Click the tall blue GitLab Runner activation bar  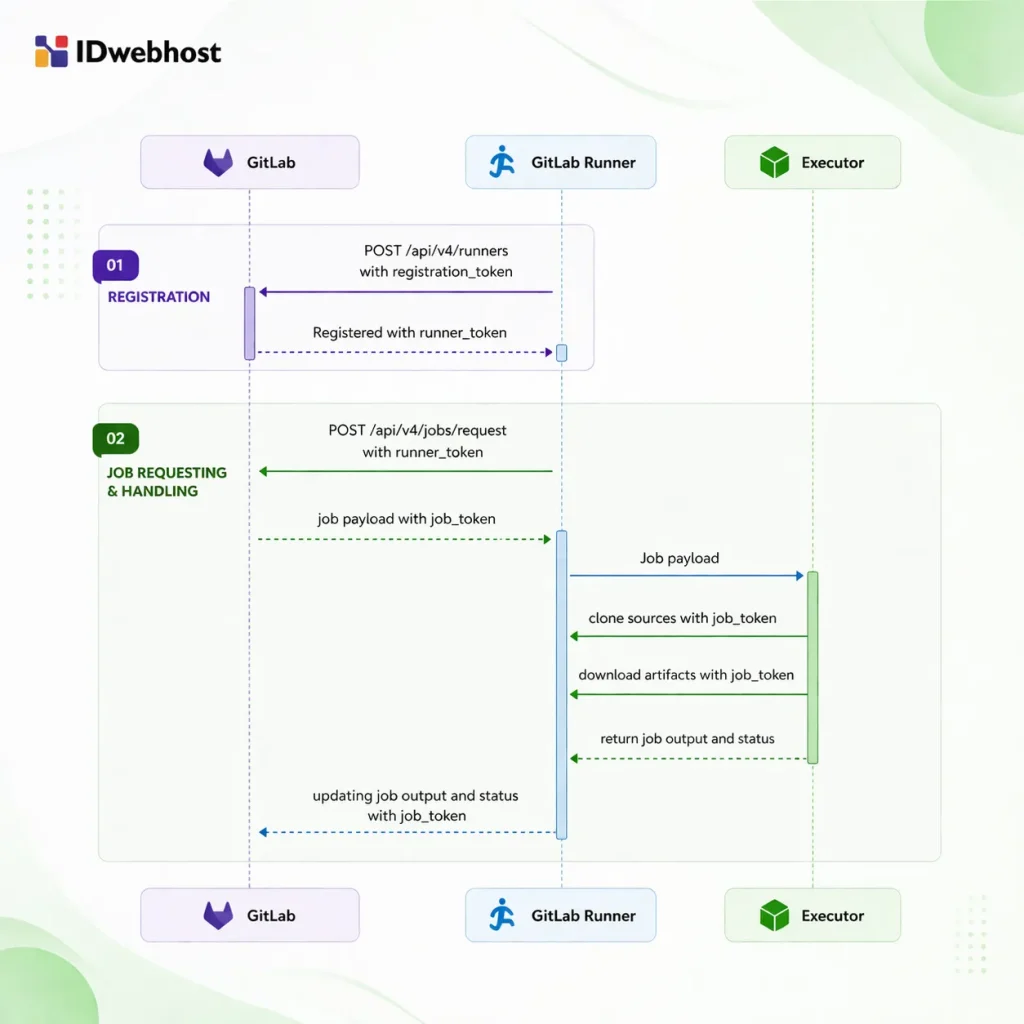point(562,685)
